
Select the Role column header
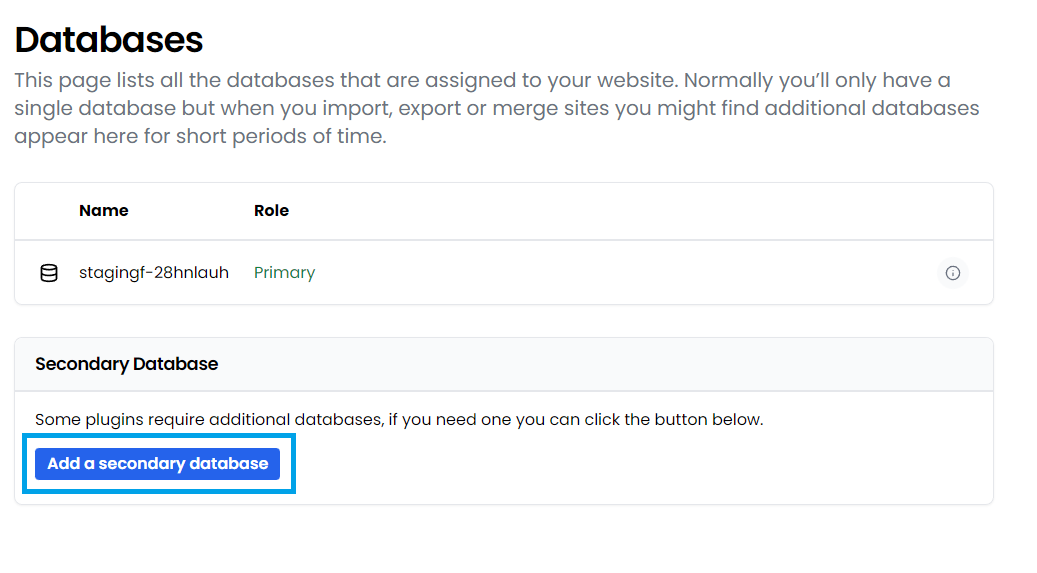(271, 210)
